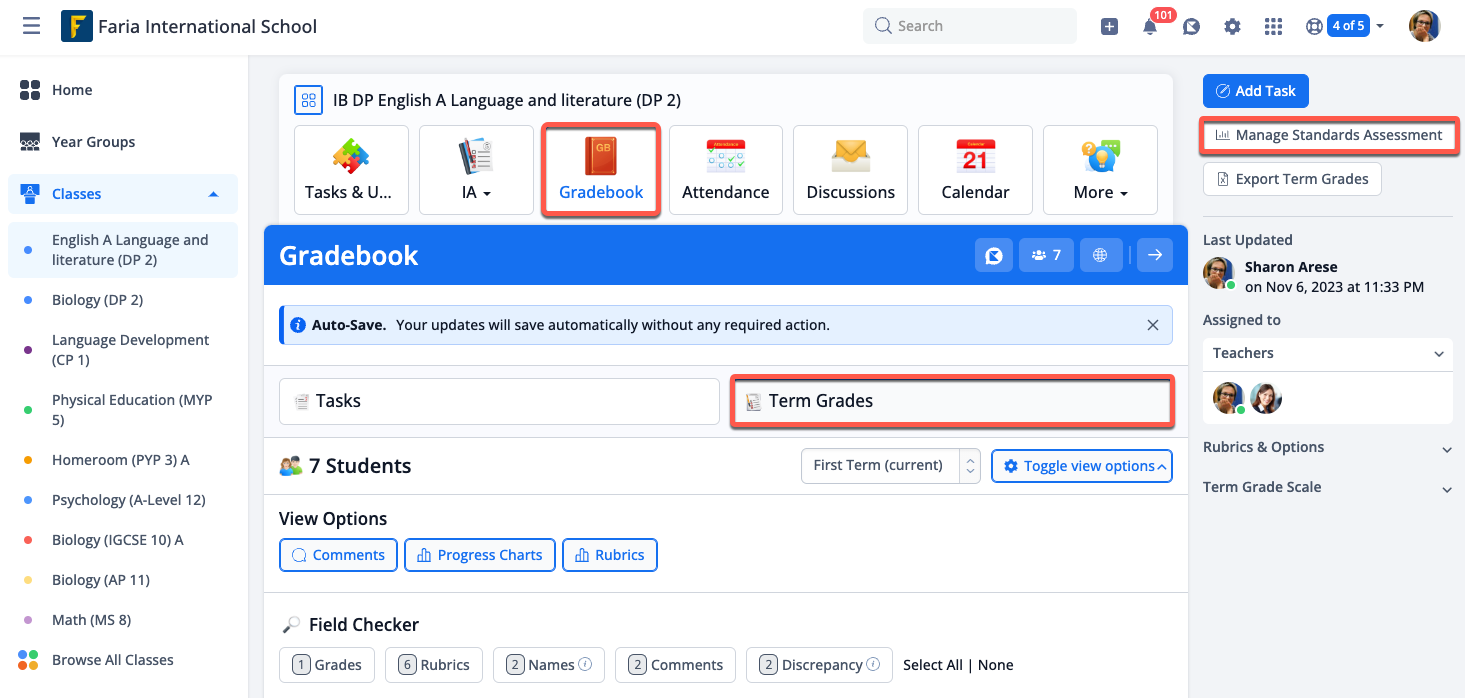Click the blue arrow icon in Gradebook header
Screen dimensions: 1465x698
coord(1154,256)
